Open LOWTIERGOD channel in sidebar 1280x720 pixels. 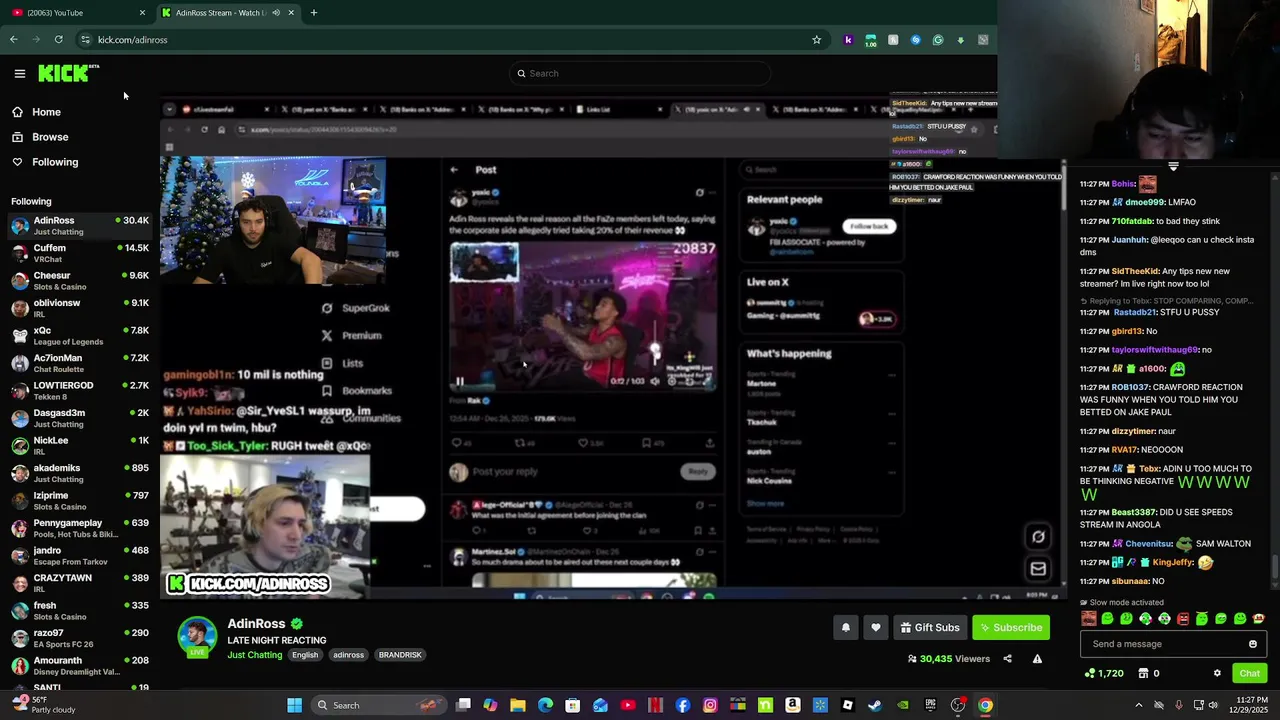80,391
